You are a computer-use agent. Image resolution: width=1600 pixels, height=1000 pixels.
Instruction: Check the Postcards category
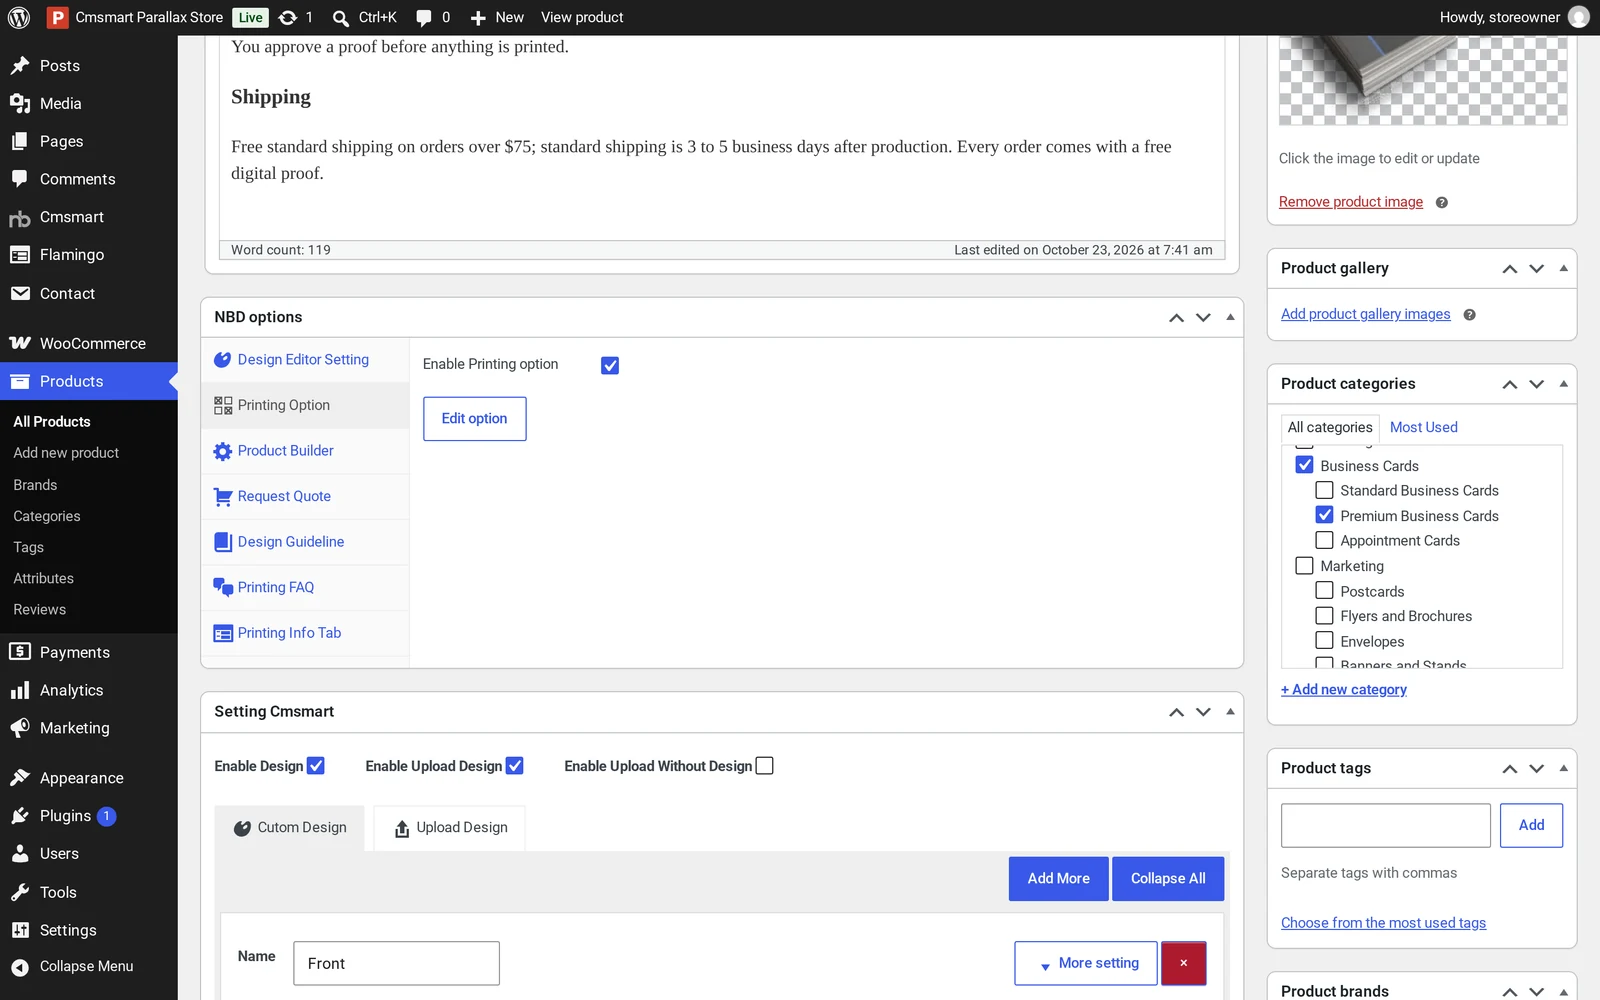click(x=1324, y=591)
